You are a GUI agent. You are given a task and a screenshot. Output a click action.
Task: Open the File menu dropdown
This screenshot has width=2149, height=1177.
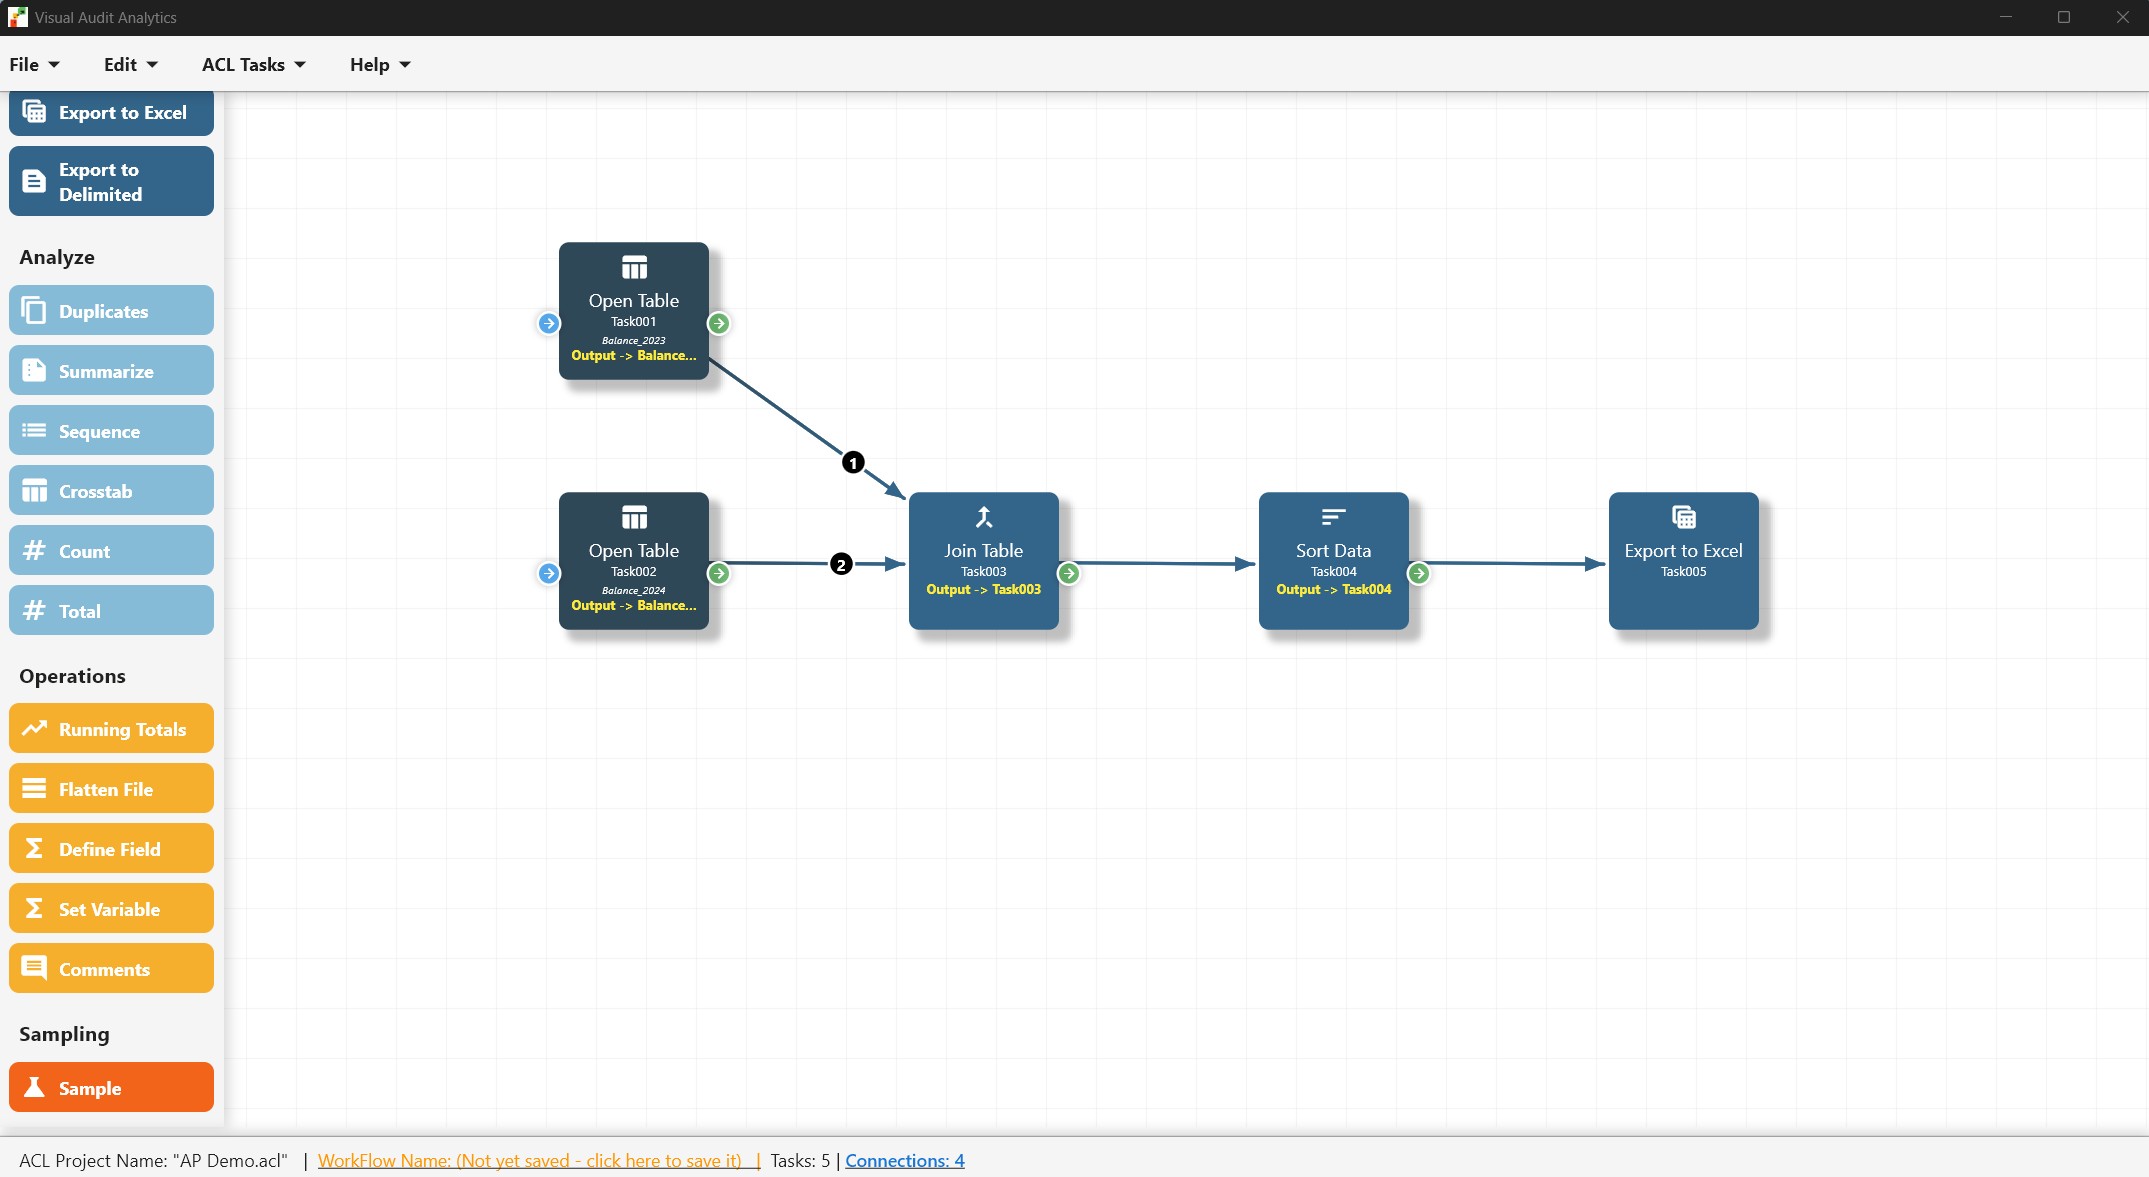(x=34, y=65)
